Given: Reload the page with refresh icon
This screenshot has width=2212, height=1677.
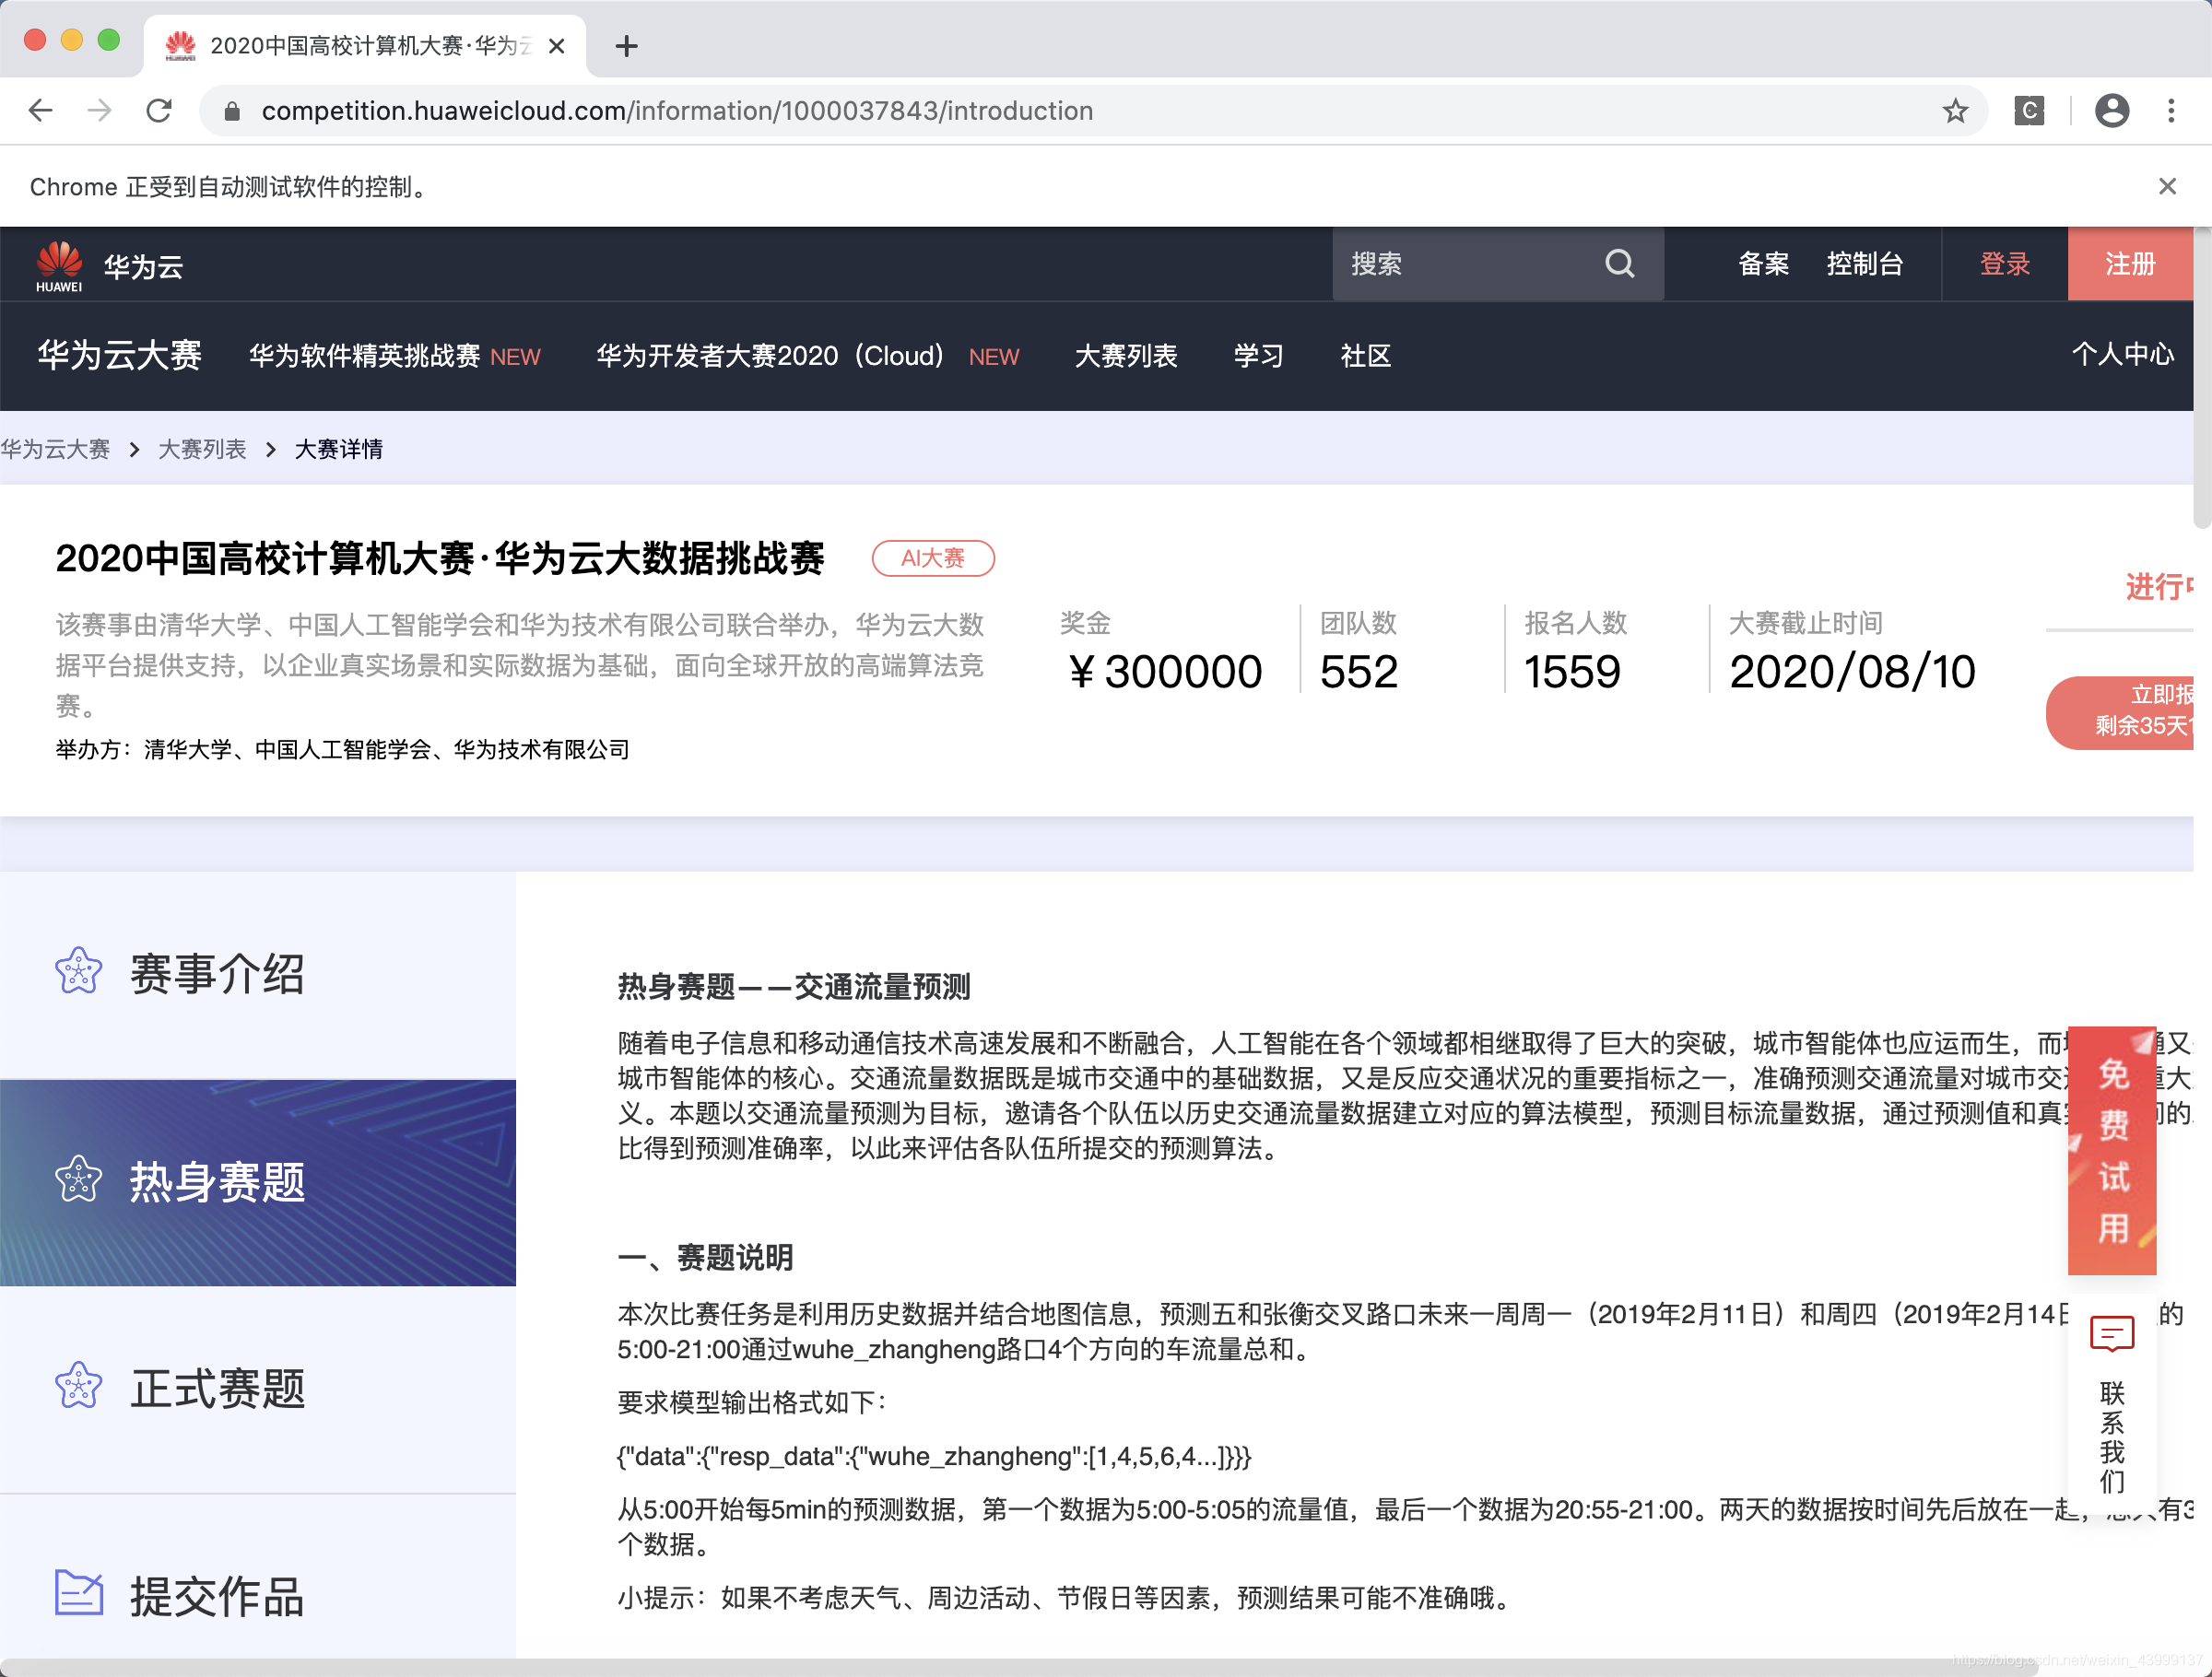Looking at the screenshot, I should (159, 110).
